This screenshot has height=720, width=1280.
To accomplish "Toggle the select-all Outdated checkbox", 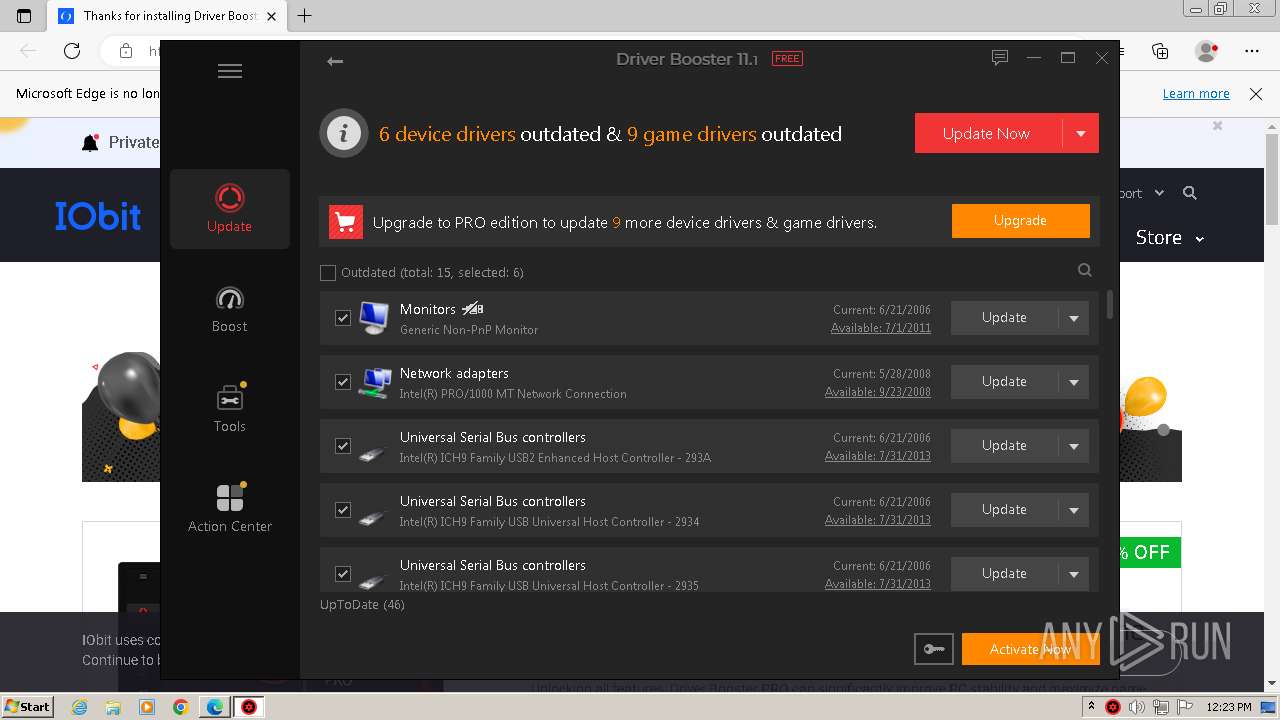I will 328,272.
